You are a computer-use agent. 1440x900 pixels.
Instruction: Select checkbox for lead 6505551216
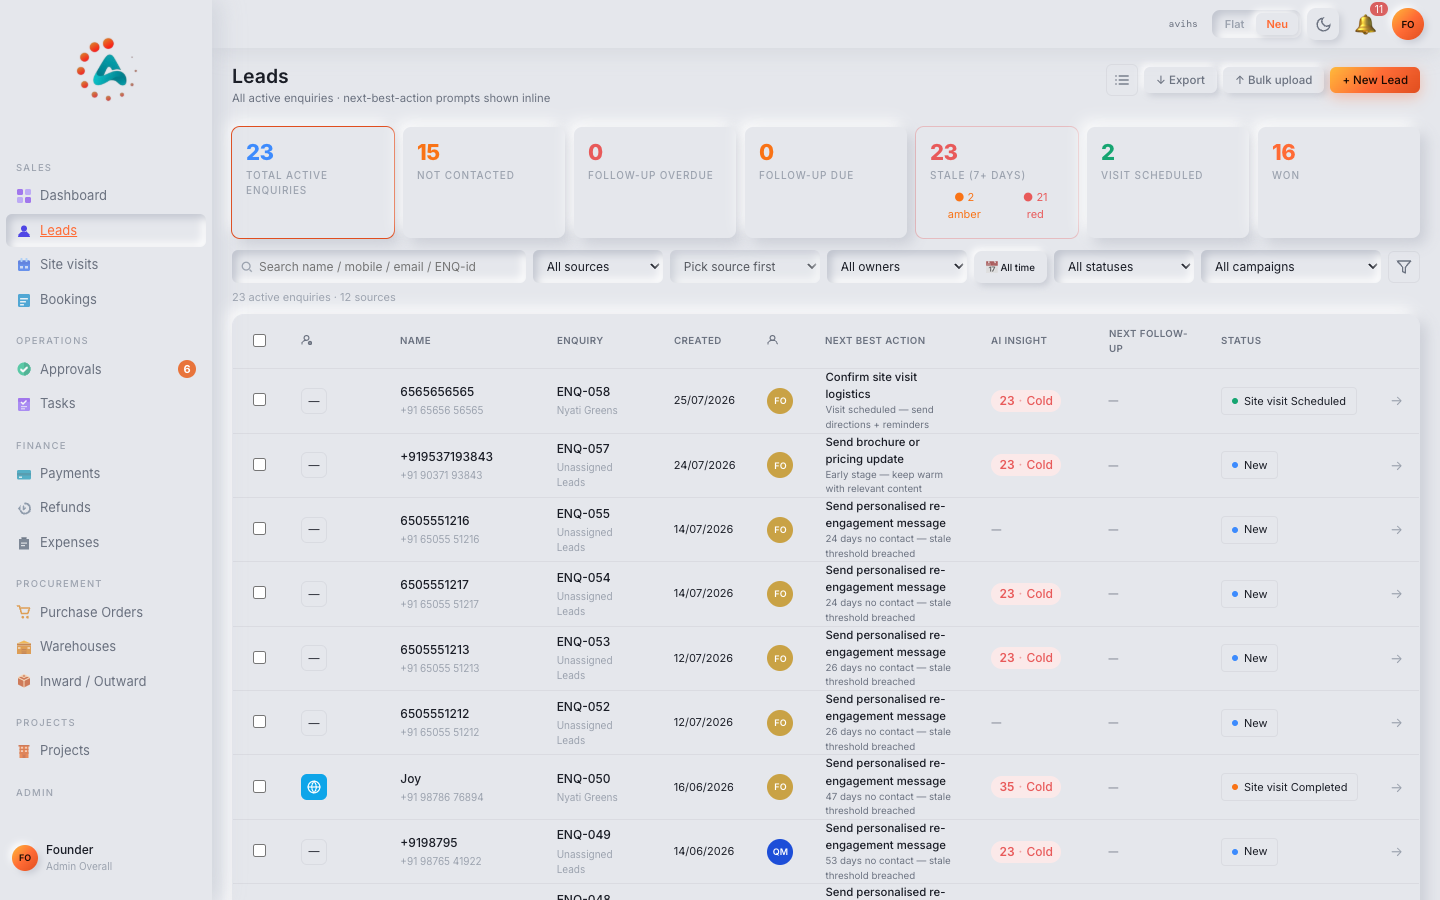(259, 528)
